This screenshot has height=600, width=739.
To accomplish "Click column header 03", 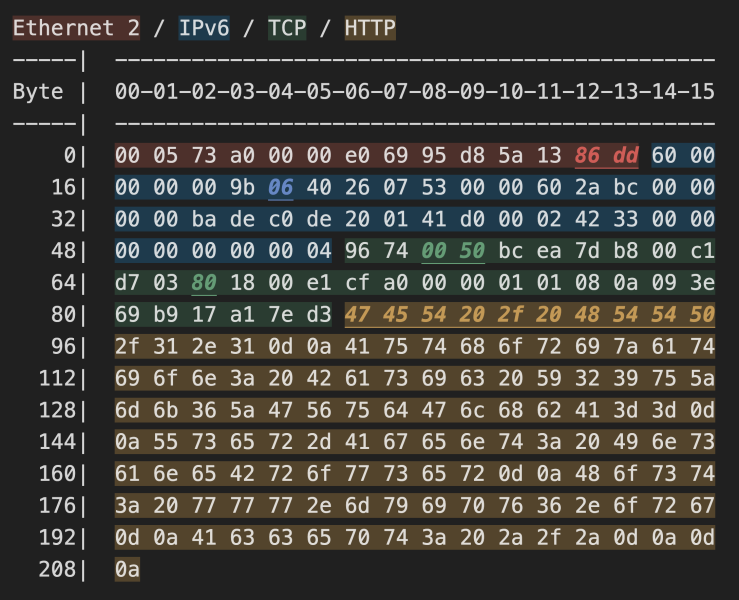I will [242, 91].
